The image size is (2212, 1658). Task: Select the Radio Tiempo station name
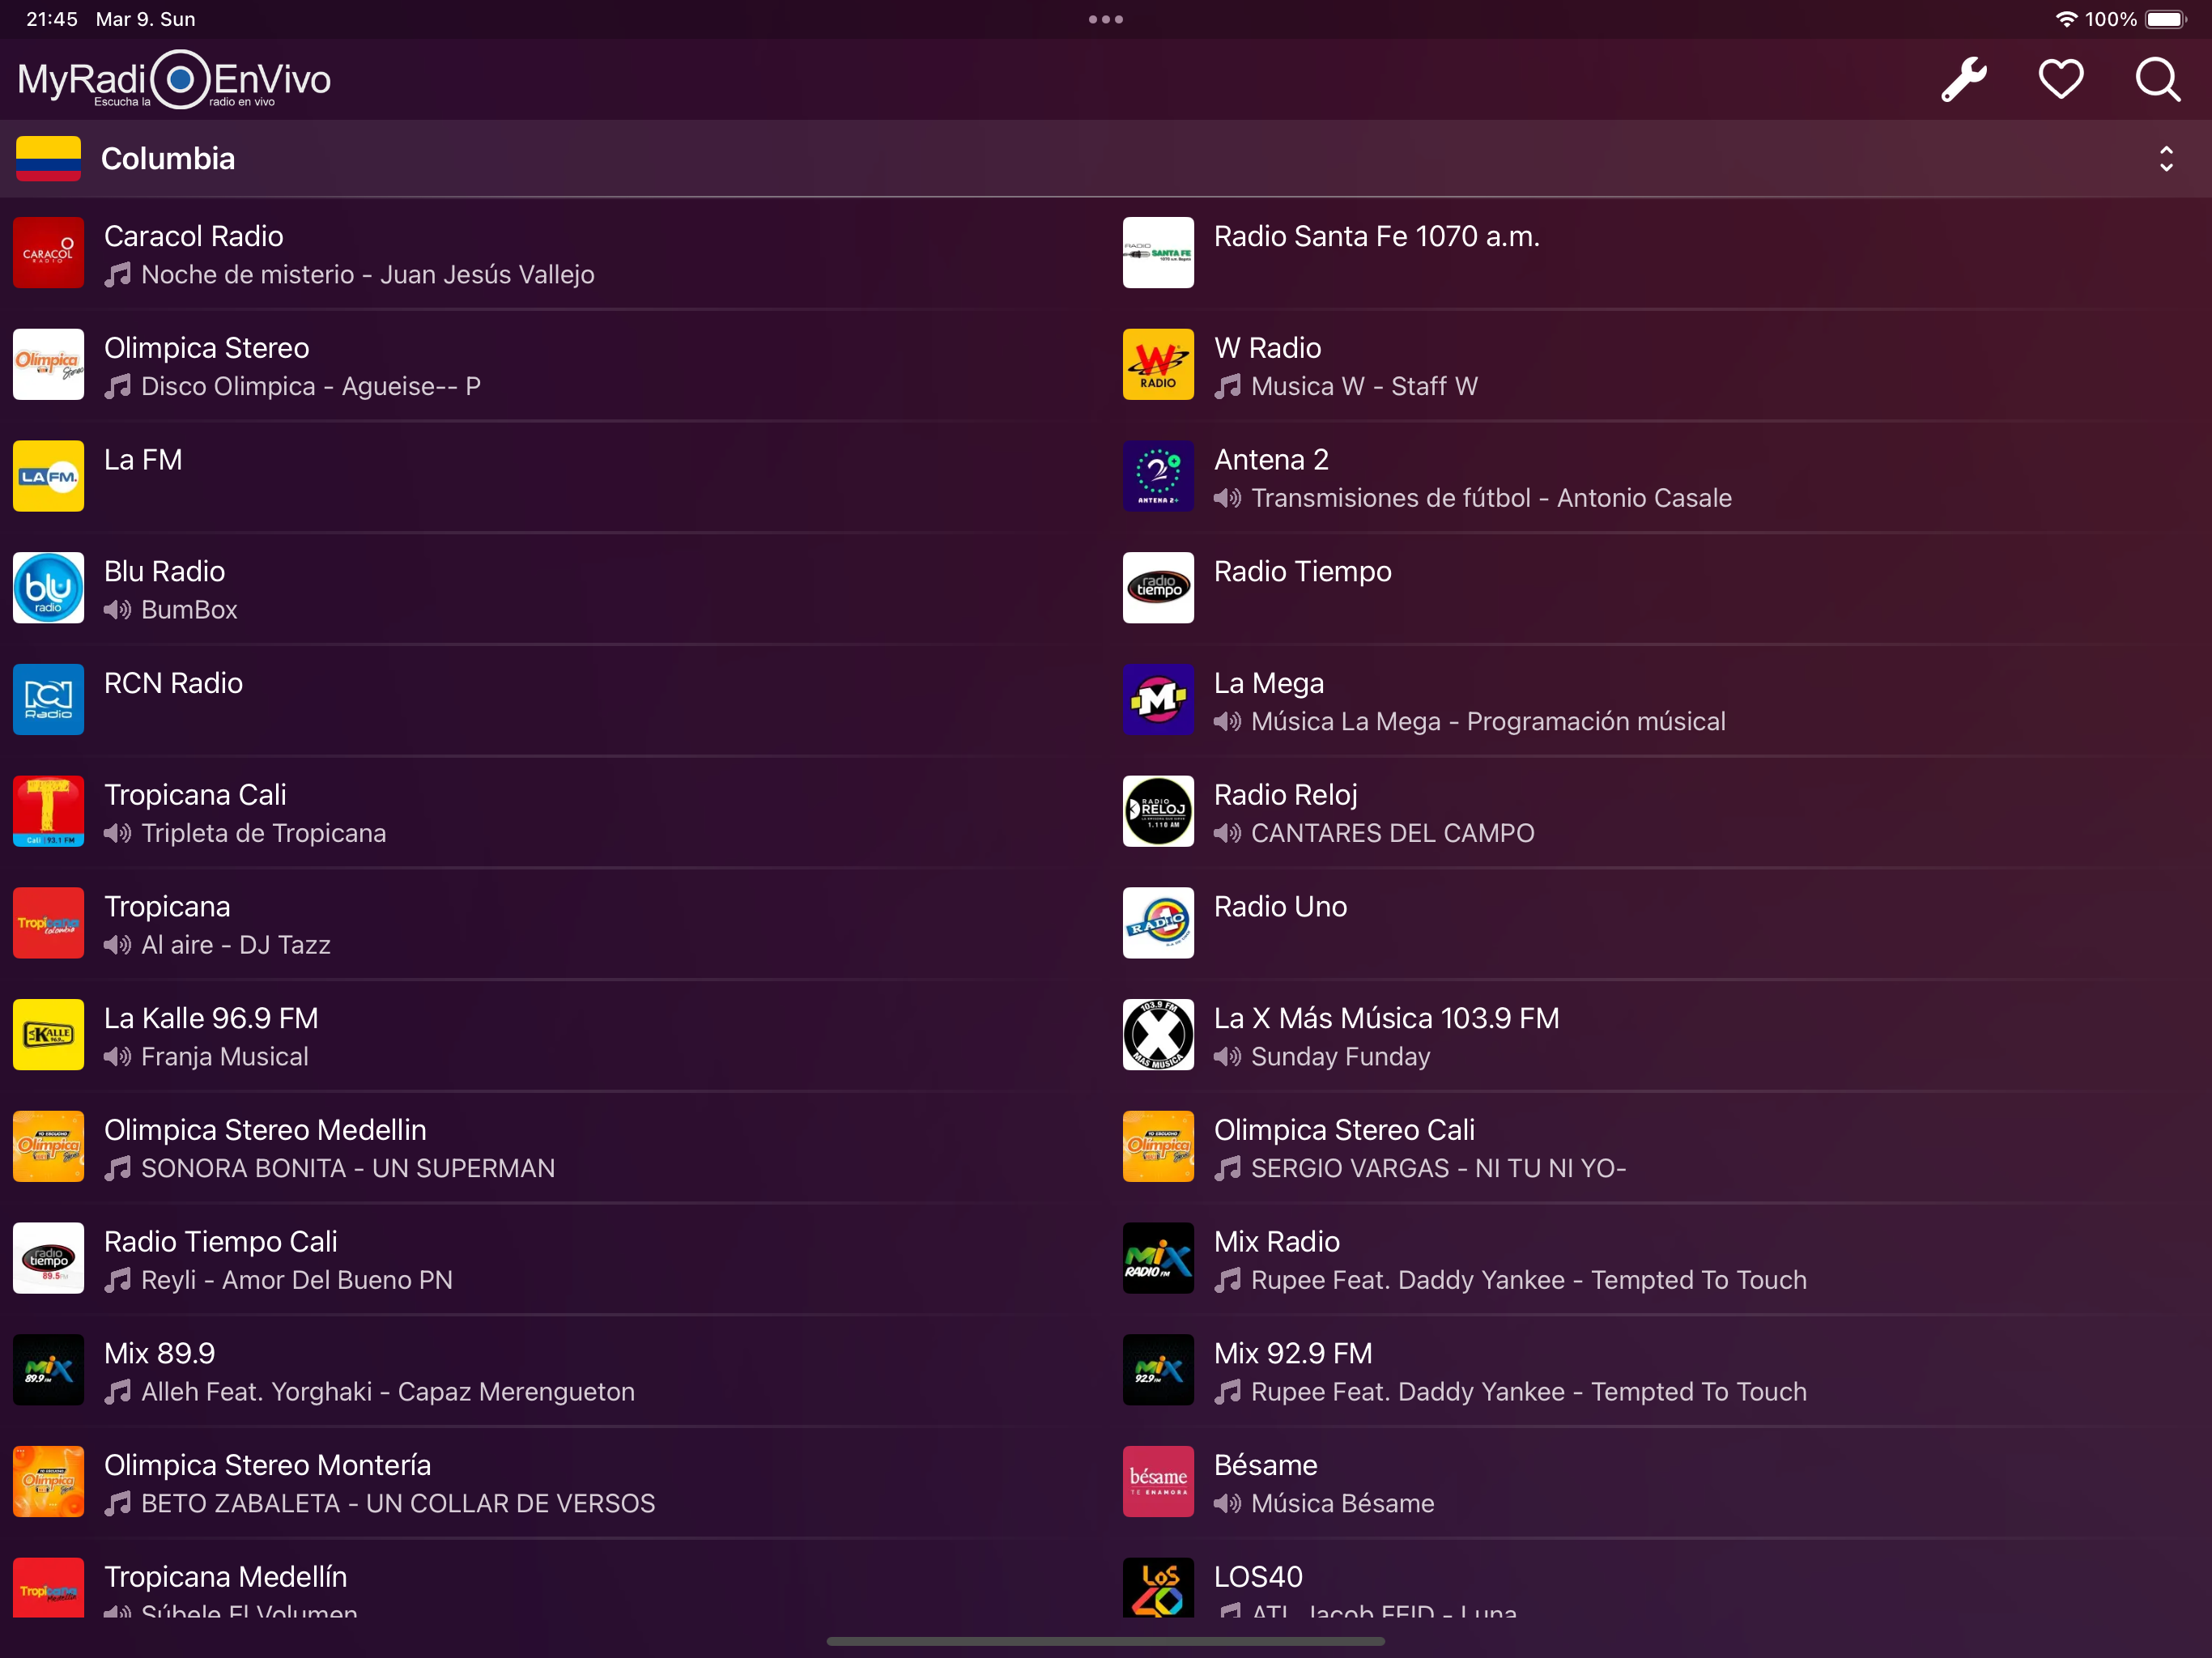[x=1303, y=572]
